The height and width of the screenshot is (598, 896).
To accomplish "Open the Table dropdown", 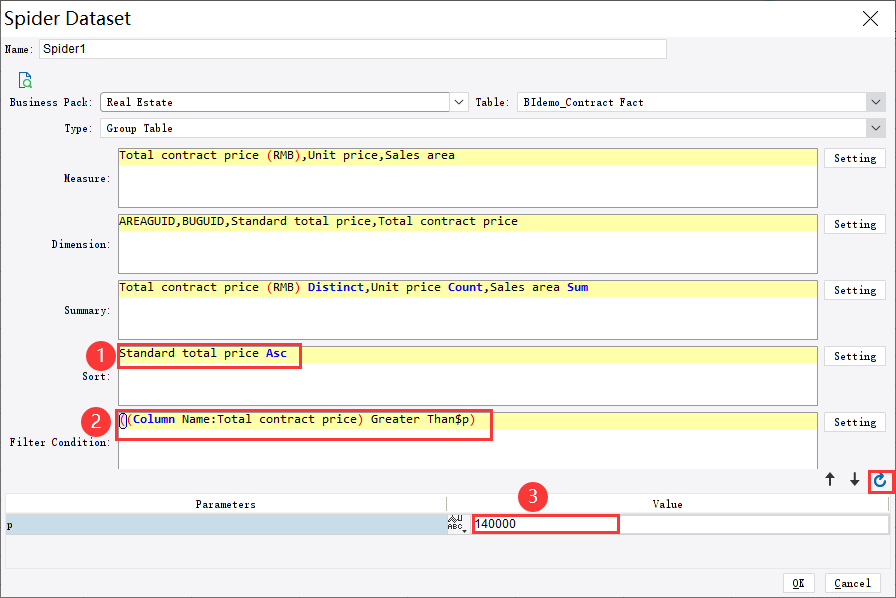I will coord(876,101).
